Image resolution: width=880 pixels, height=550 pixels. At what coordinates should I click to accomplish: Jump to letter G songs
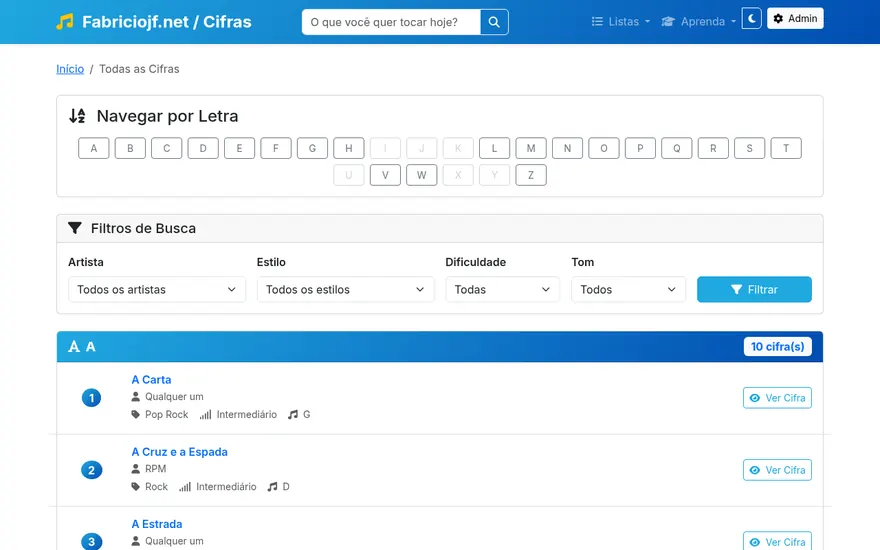(313, 148)
